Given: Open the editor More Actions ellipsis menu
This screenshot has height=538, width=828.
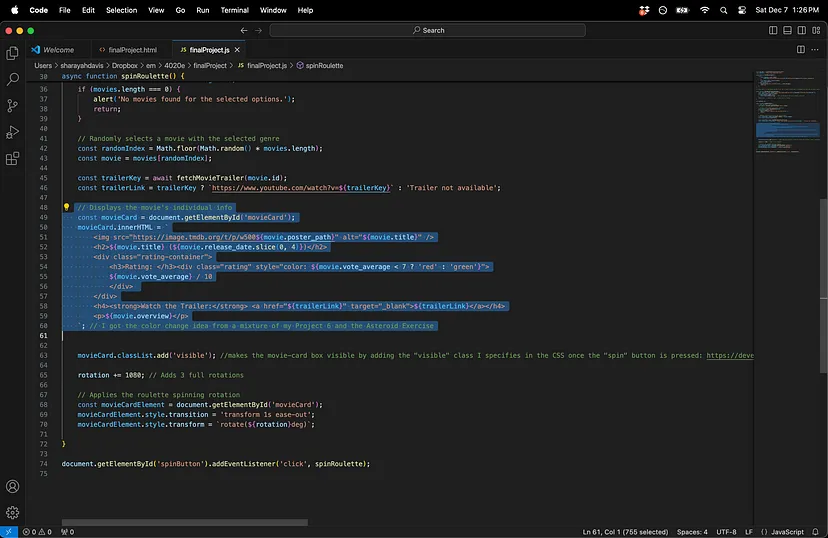Looking at the screenshot, I should point(816,49).
